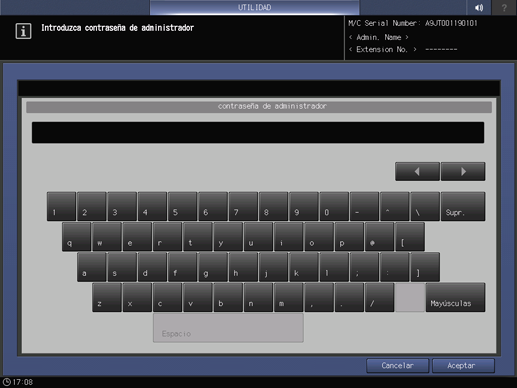Toggle the Mayúsculas shift key
Screen dimensions: 517x388
(455, 297)
